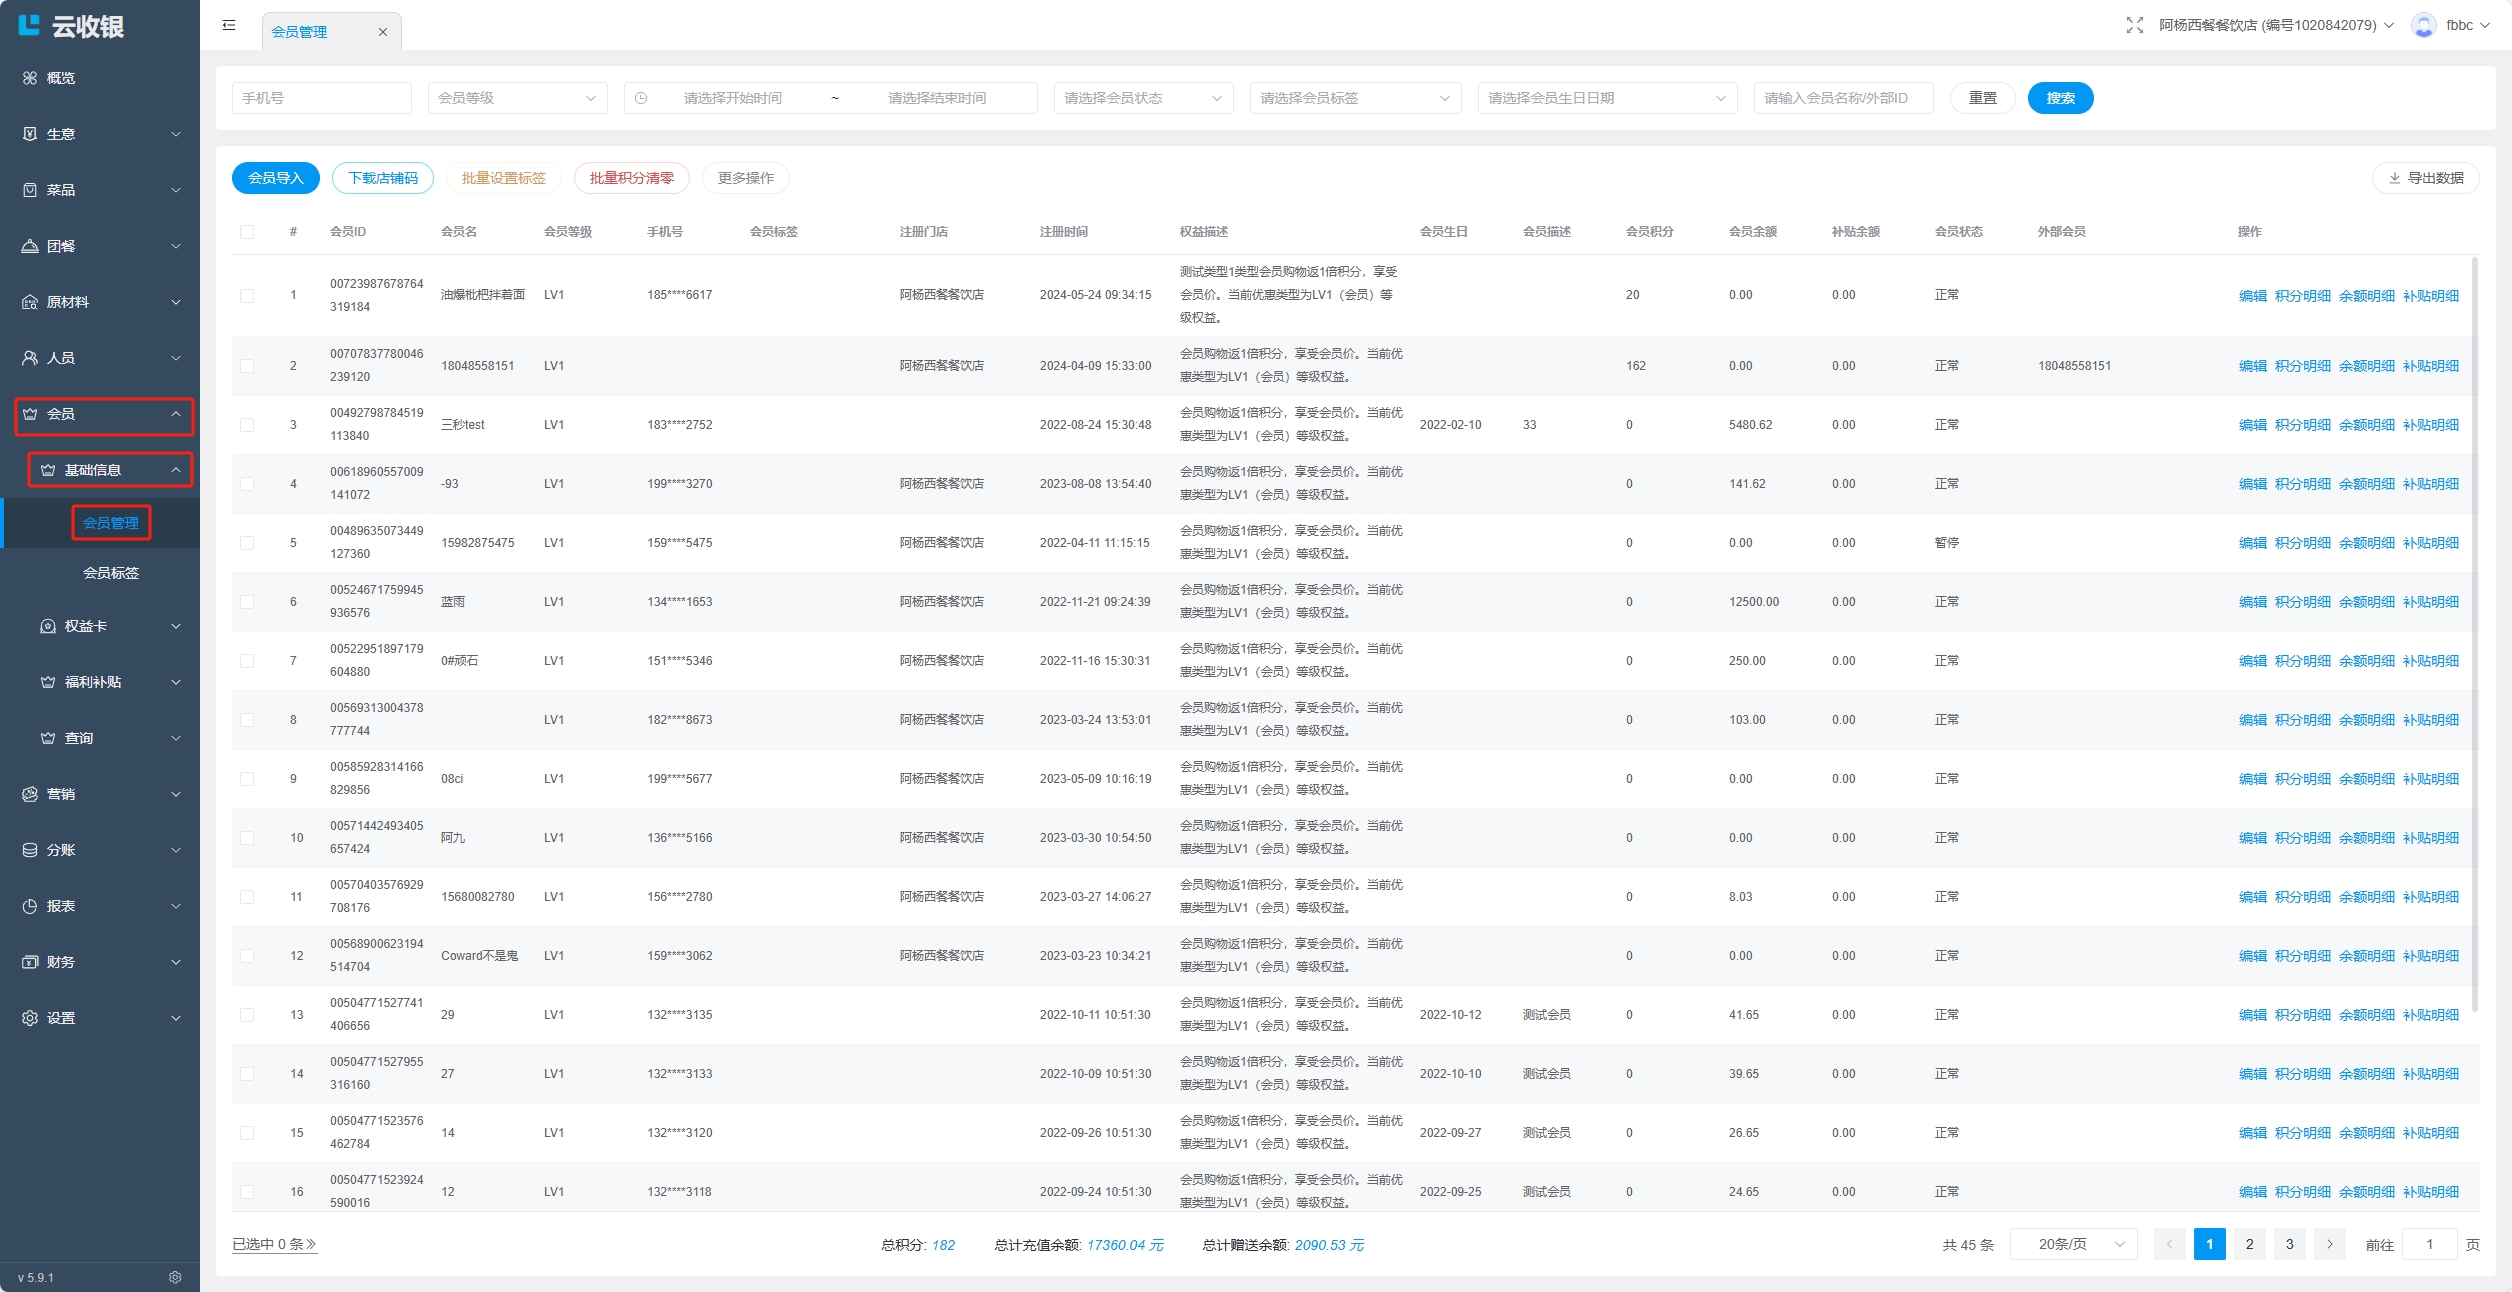The image size is (2512, 1292).
Task: Click the 手机号 input field
Action: tap(321, 98)
